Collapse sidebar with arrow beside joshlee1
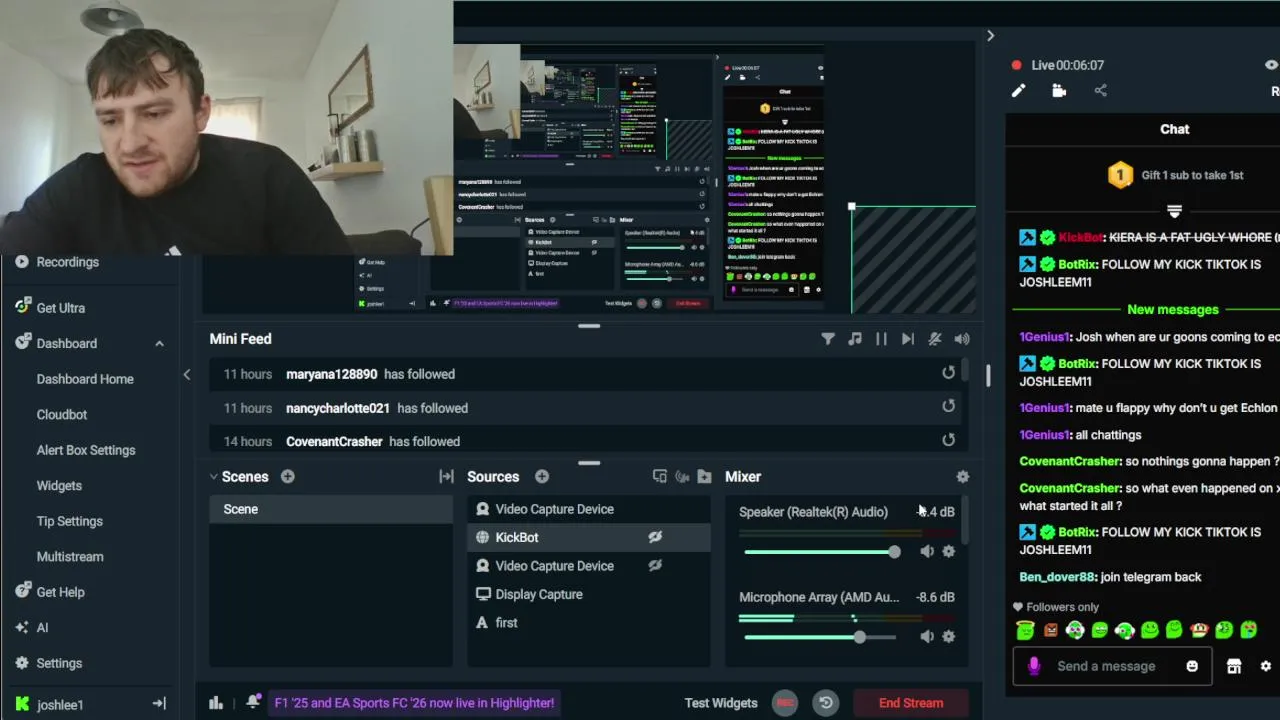Screen dimensions: 1280x720 coord(159,704)
